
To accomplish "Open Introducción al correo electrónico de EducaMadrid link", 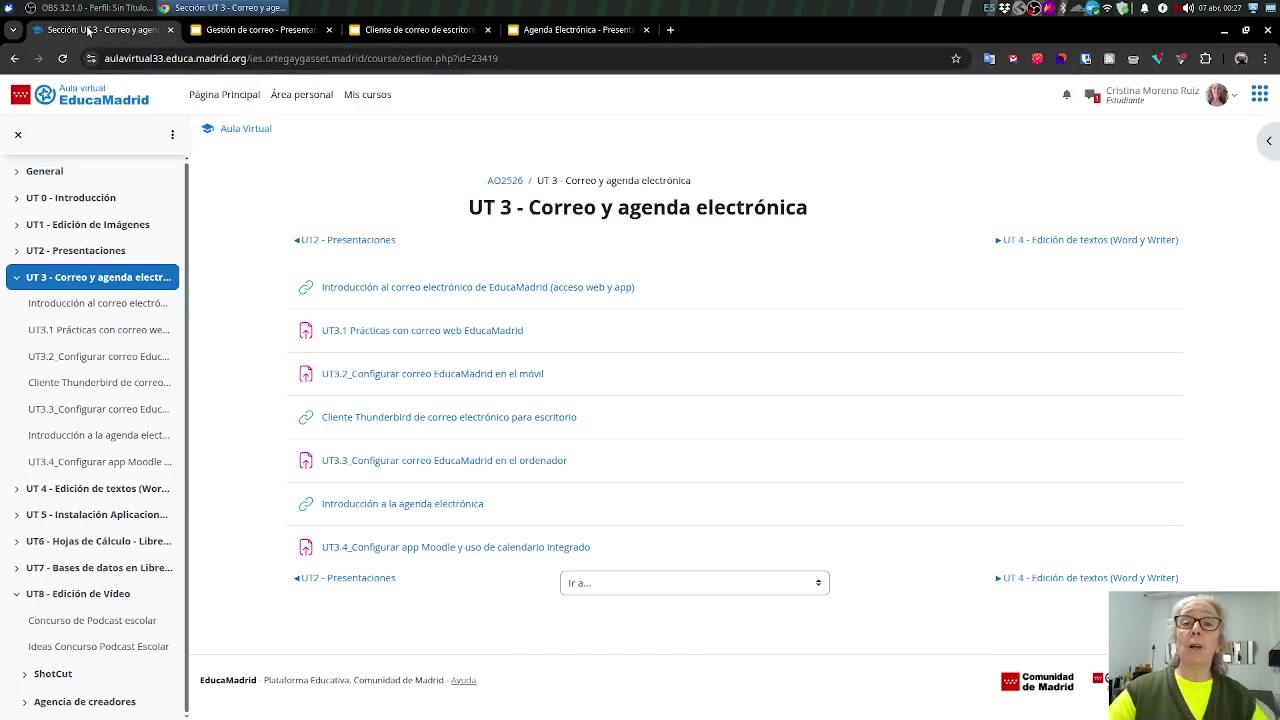I will point(478,288).
